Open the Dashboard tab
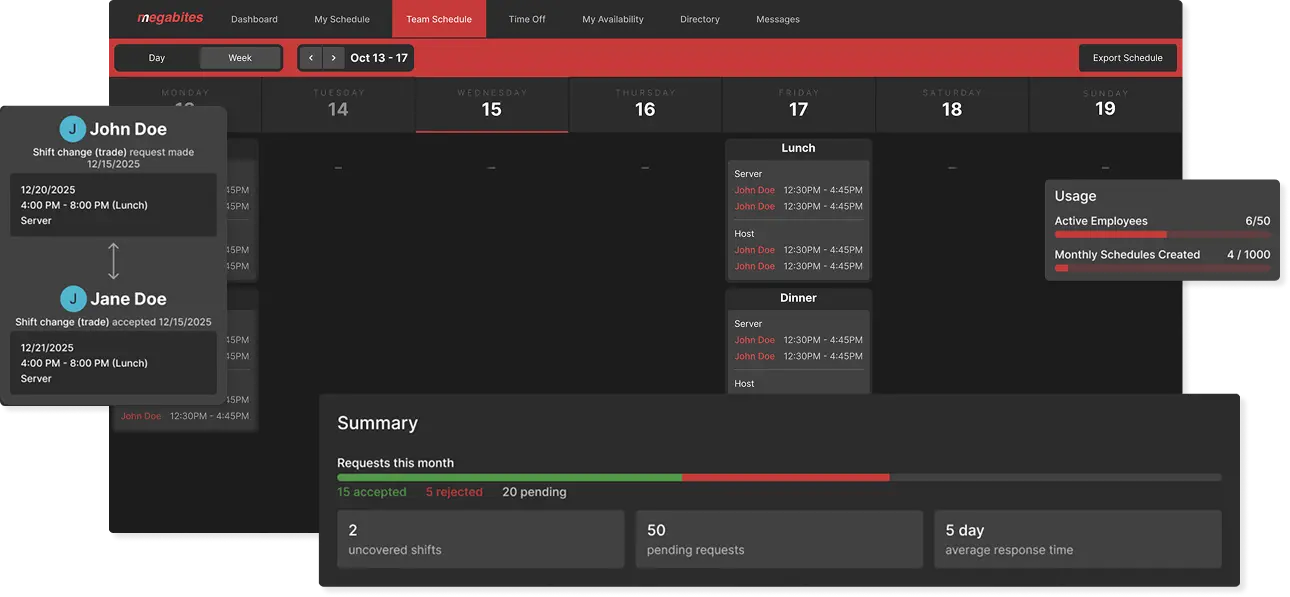Image resolution: width=1290 pixels, height=597 pixels. (x=254, y=19)
